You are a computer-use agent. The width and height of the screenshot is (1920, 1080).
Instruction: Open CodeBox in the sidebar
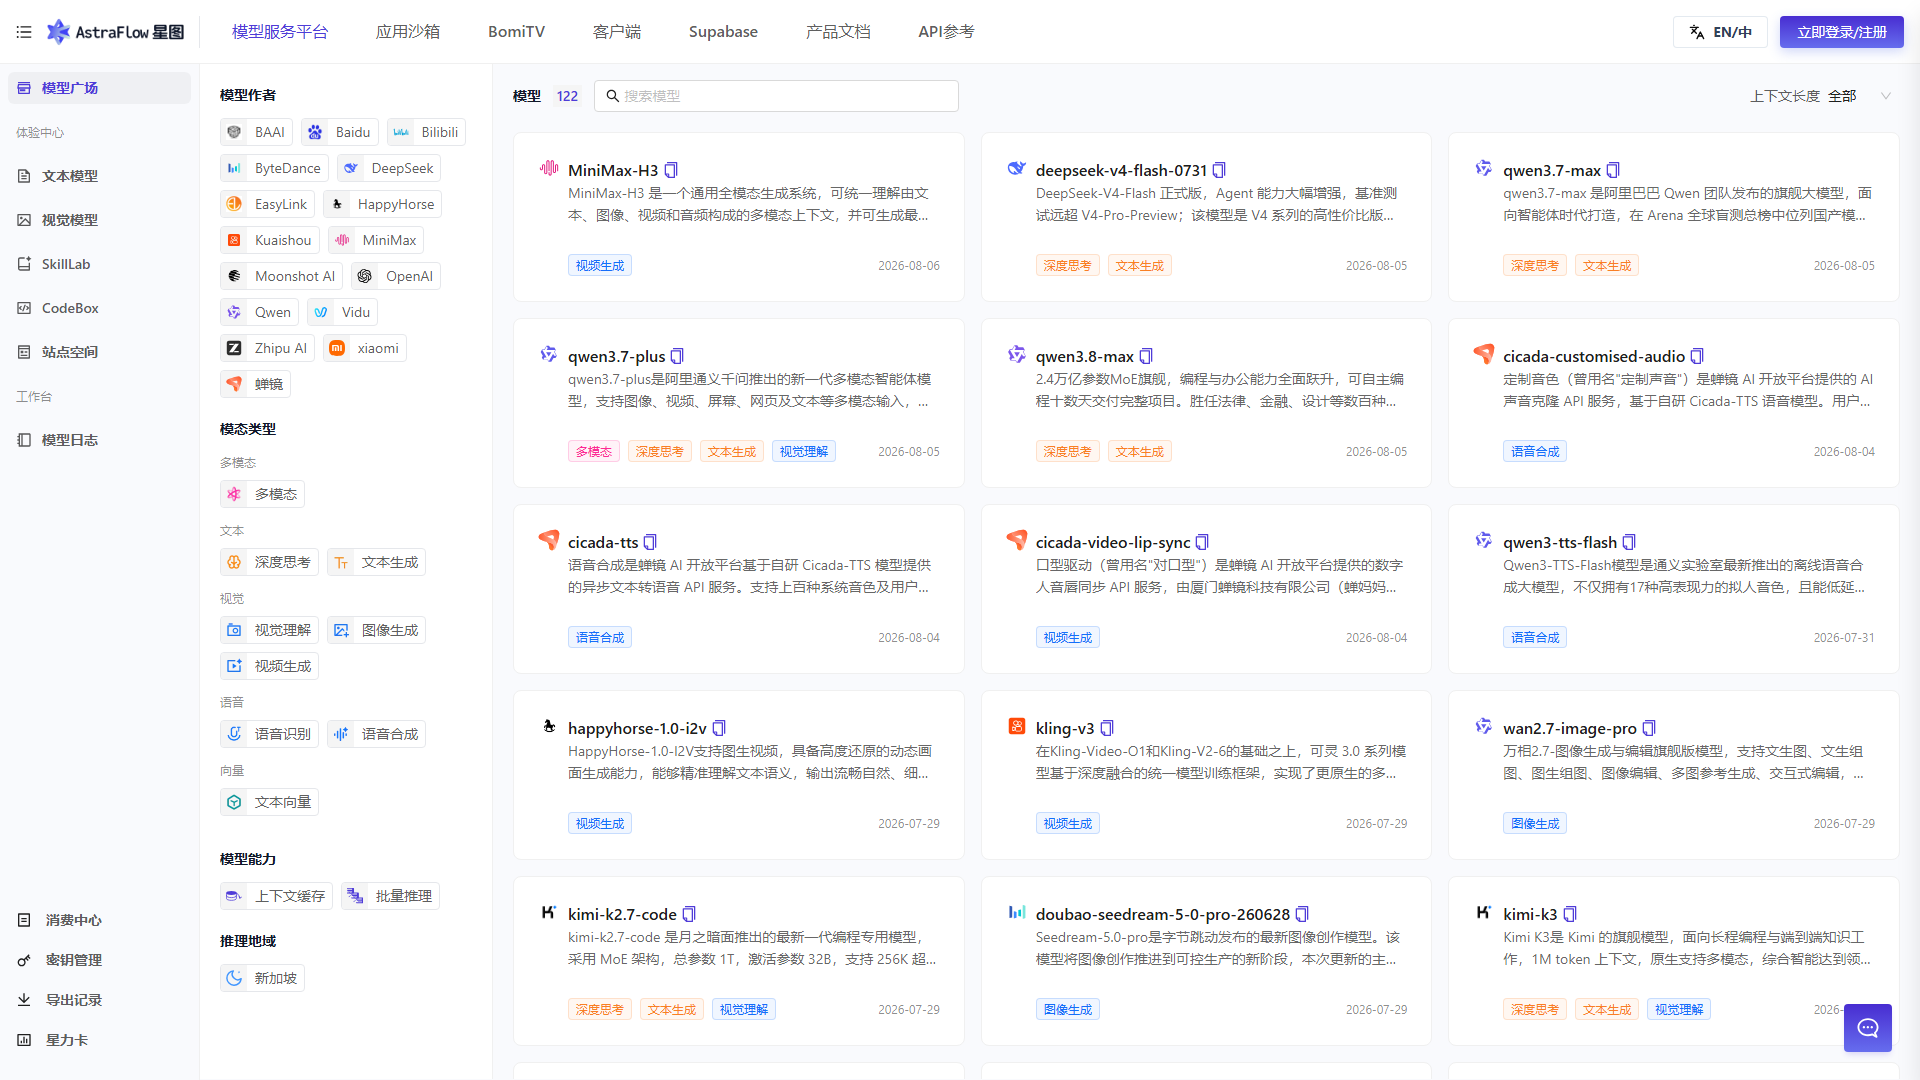coord(99,308)
